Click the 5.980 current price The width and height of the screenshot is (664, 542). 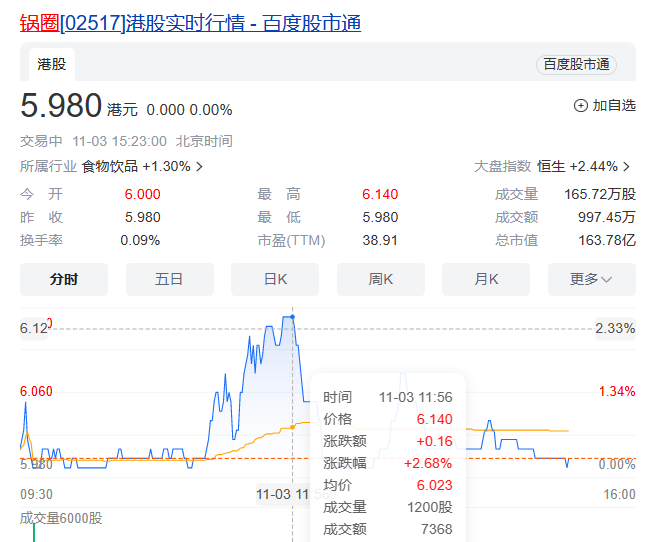coord(61,105)
